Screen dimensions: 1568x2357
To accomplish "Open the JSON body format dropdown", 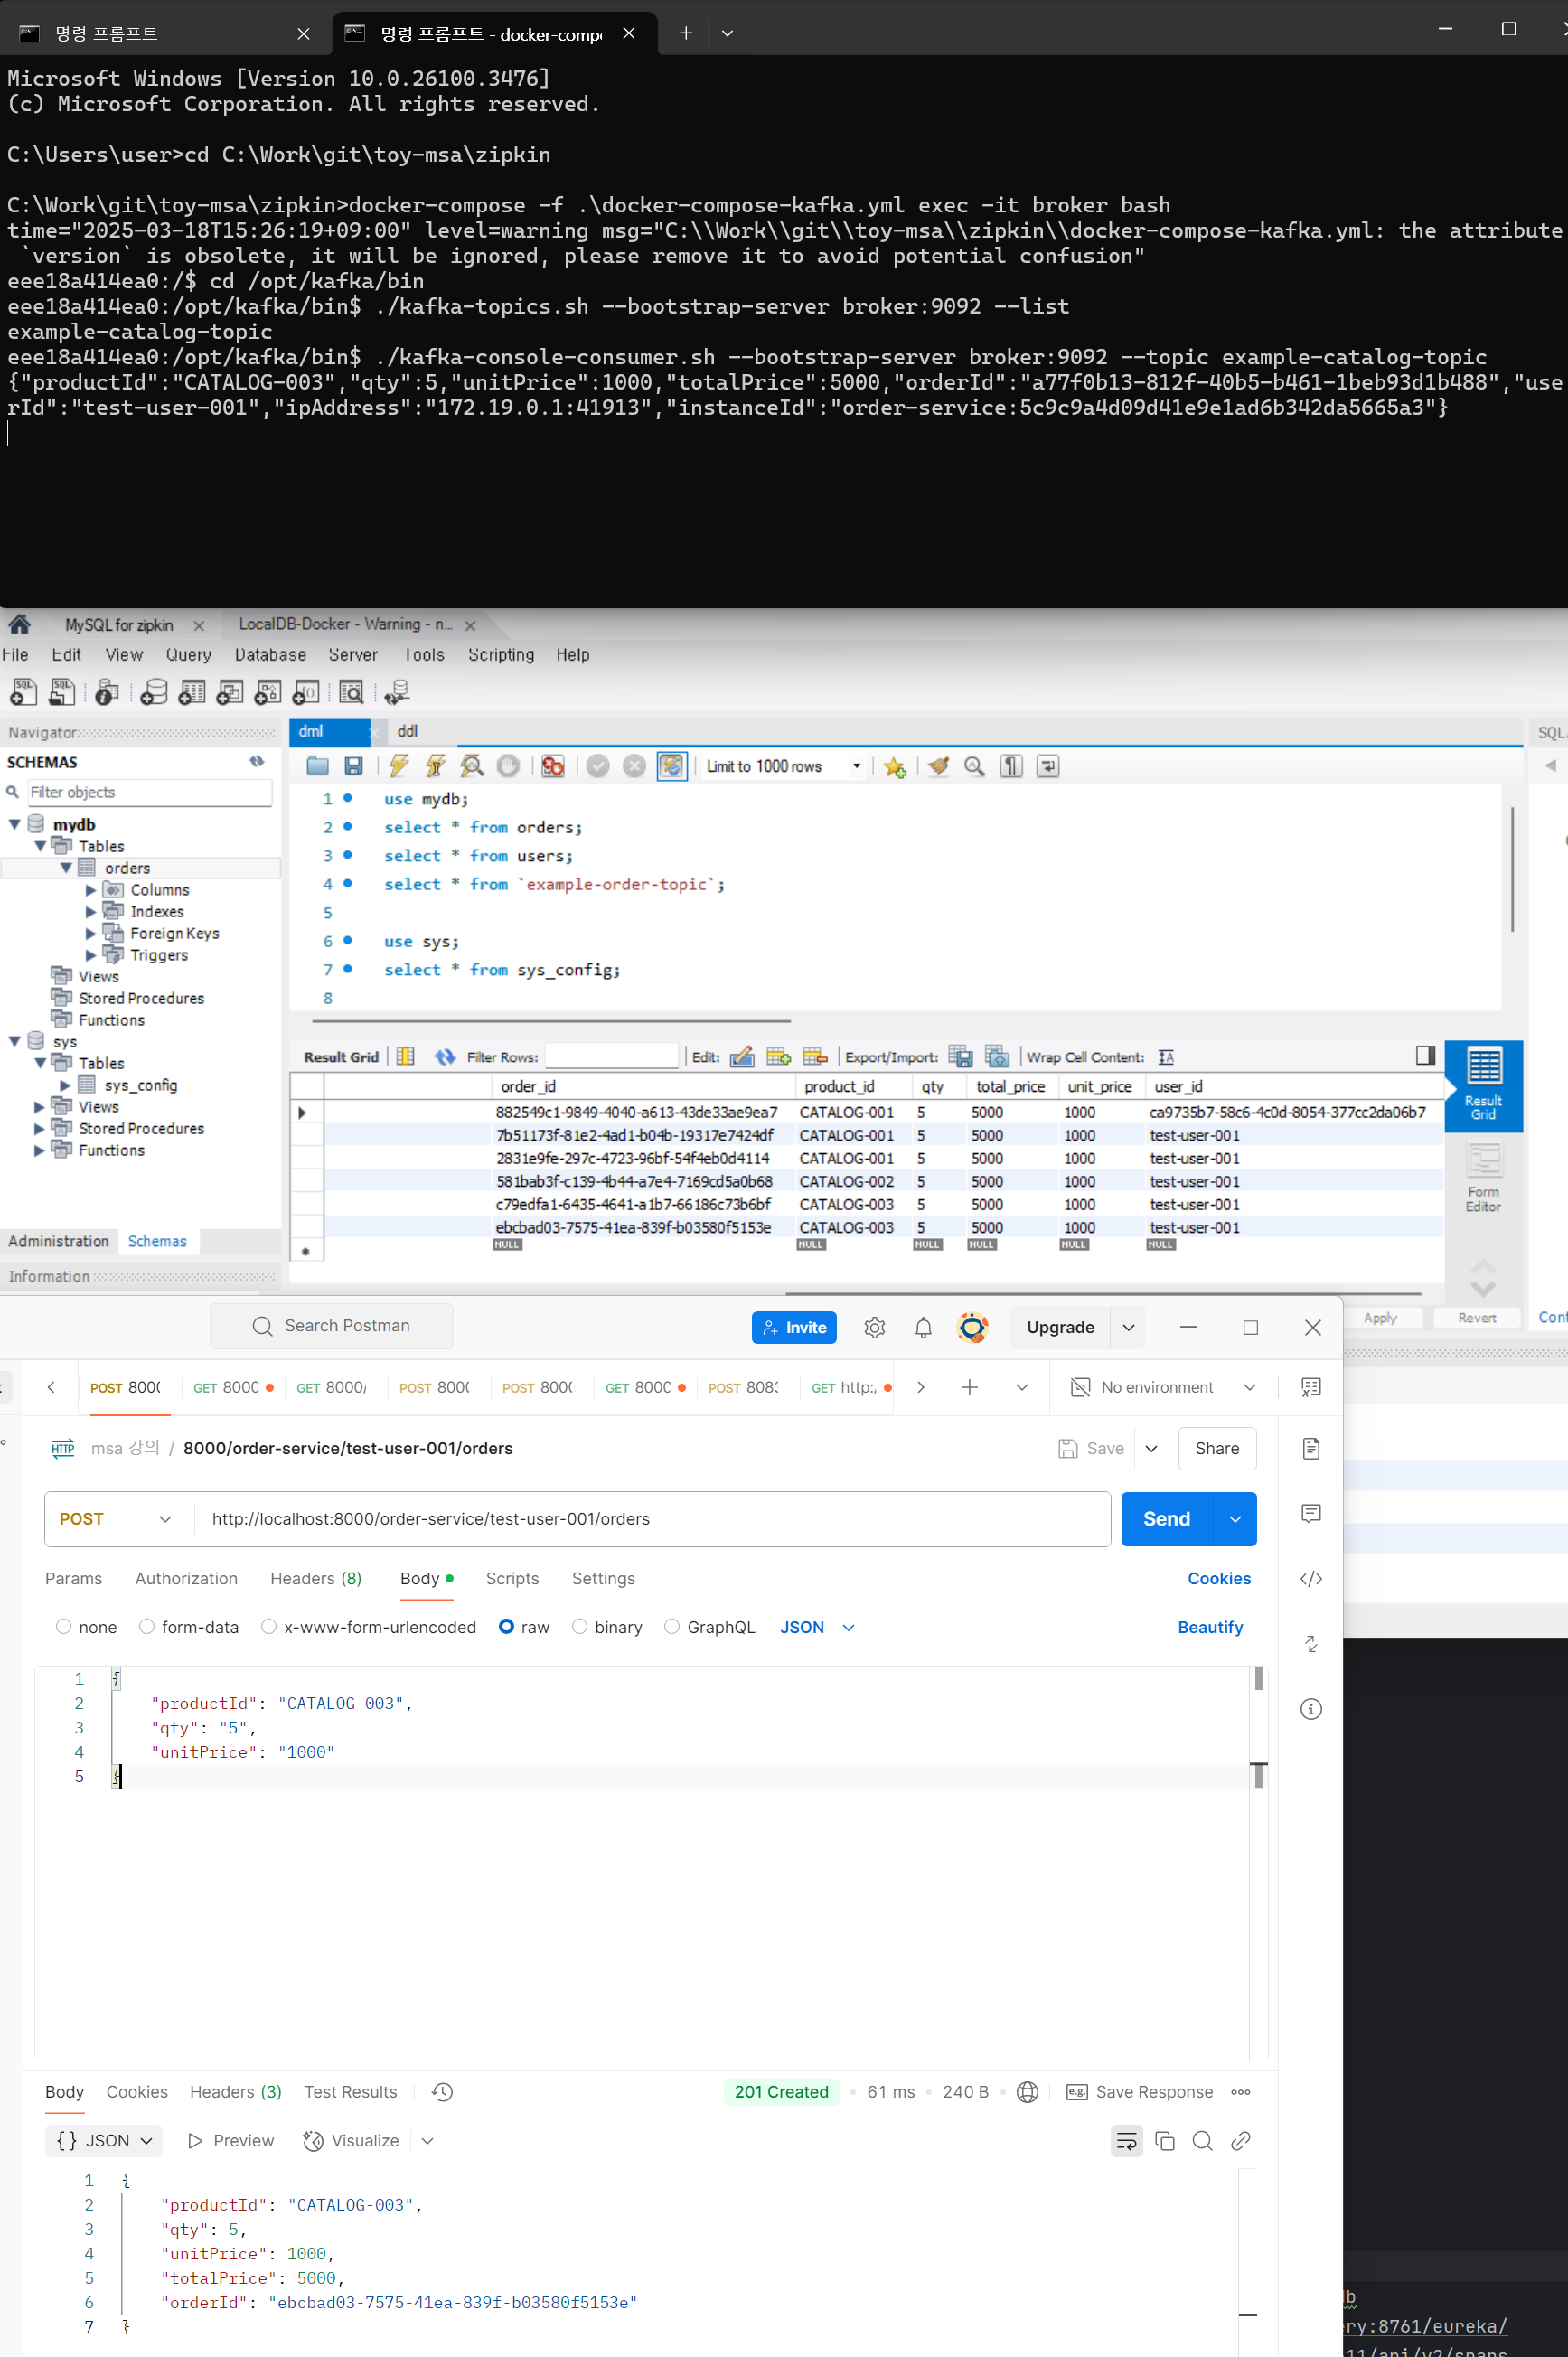I will (x=817, y=1627).
